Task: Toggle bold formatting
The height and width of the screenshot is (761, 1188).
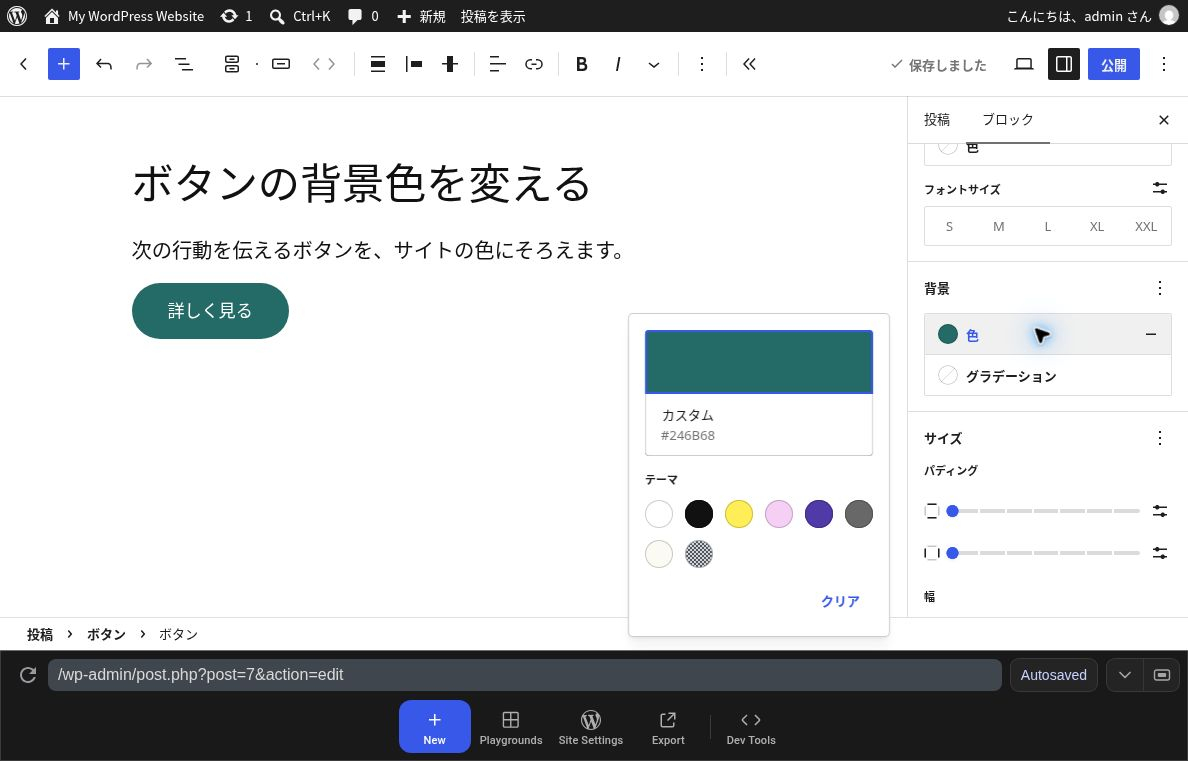Action: pyautogui.click(x=582, y=64)
